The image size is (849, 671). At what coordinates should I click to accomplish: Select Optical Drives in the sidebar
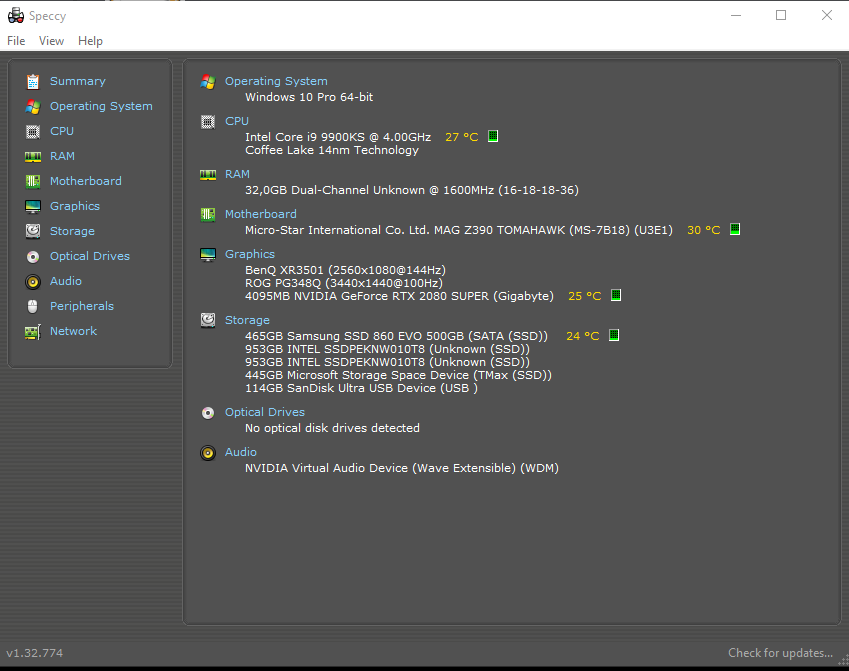click(90, 256)
